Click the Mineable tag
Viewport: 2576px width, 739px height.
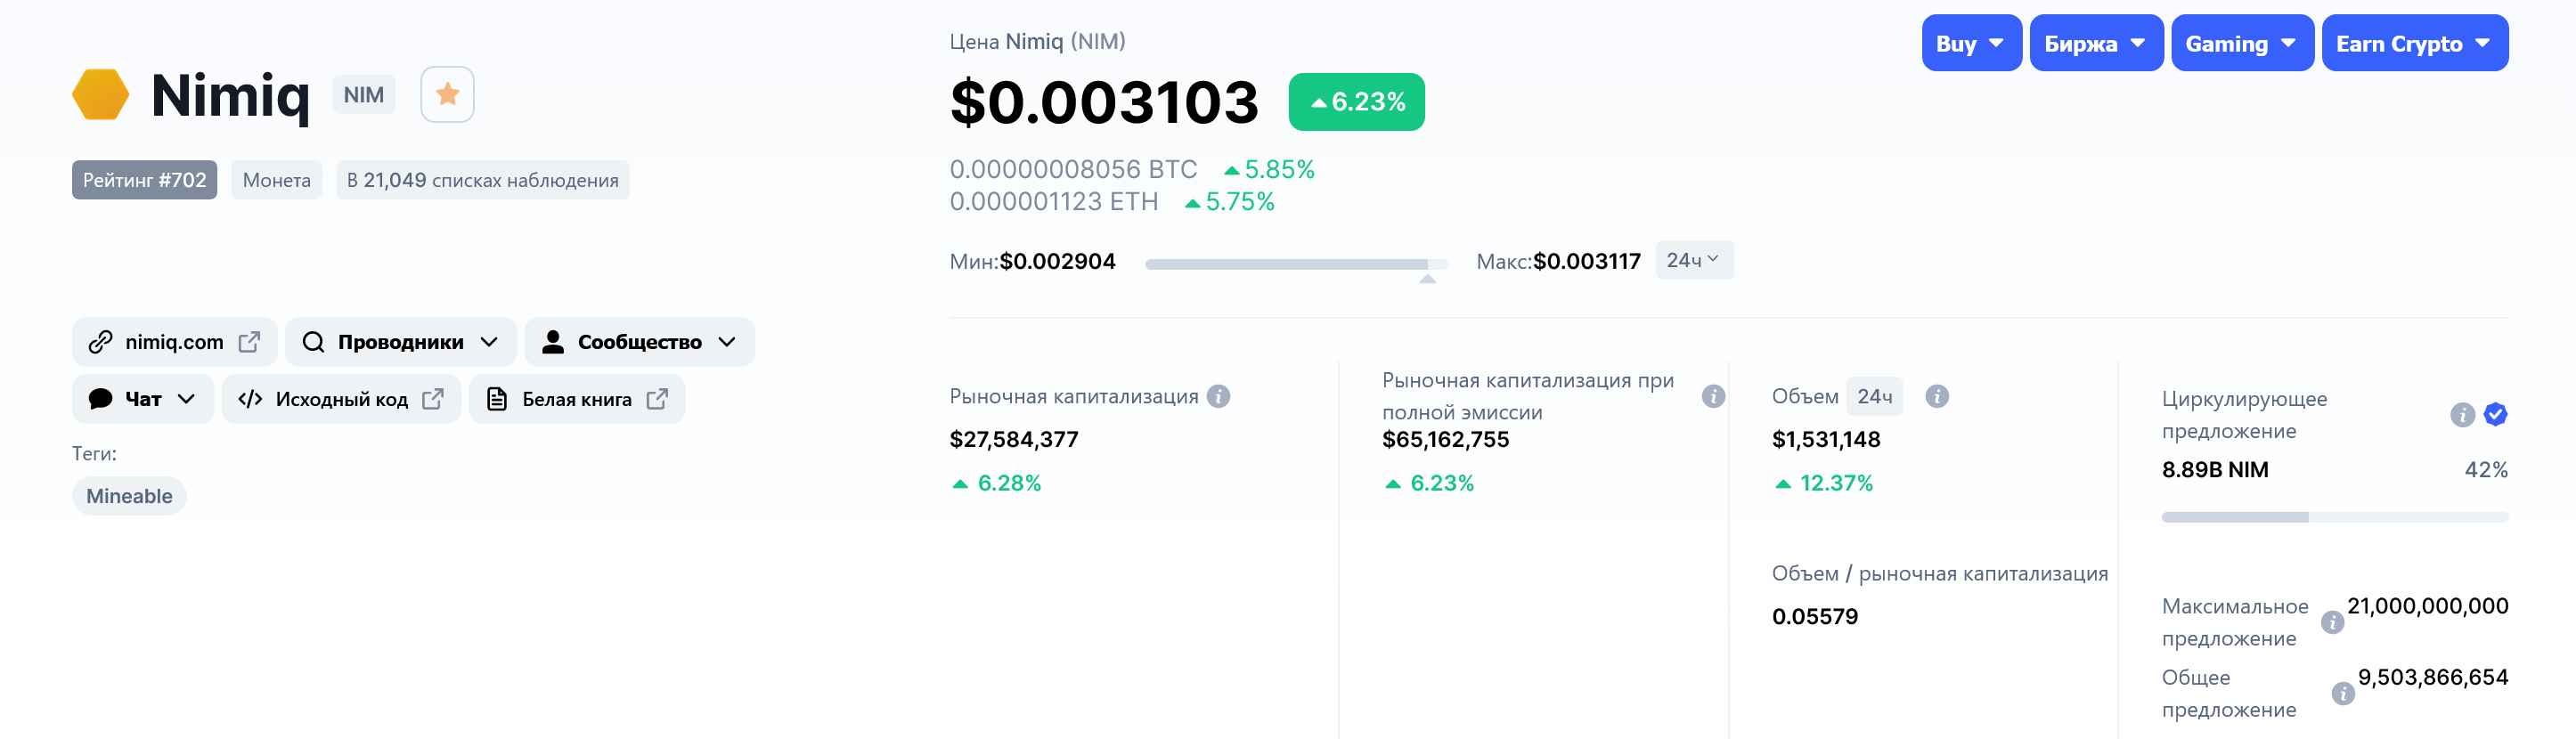tap(129, 496)
